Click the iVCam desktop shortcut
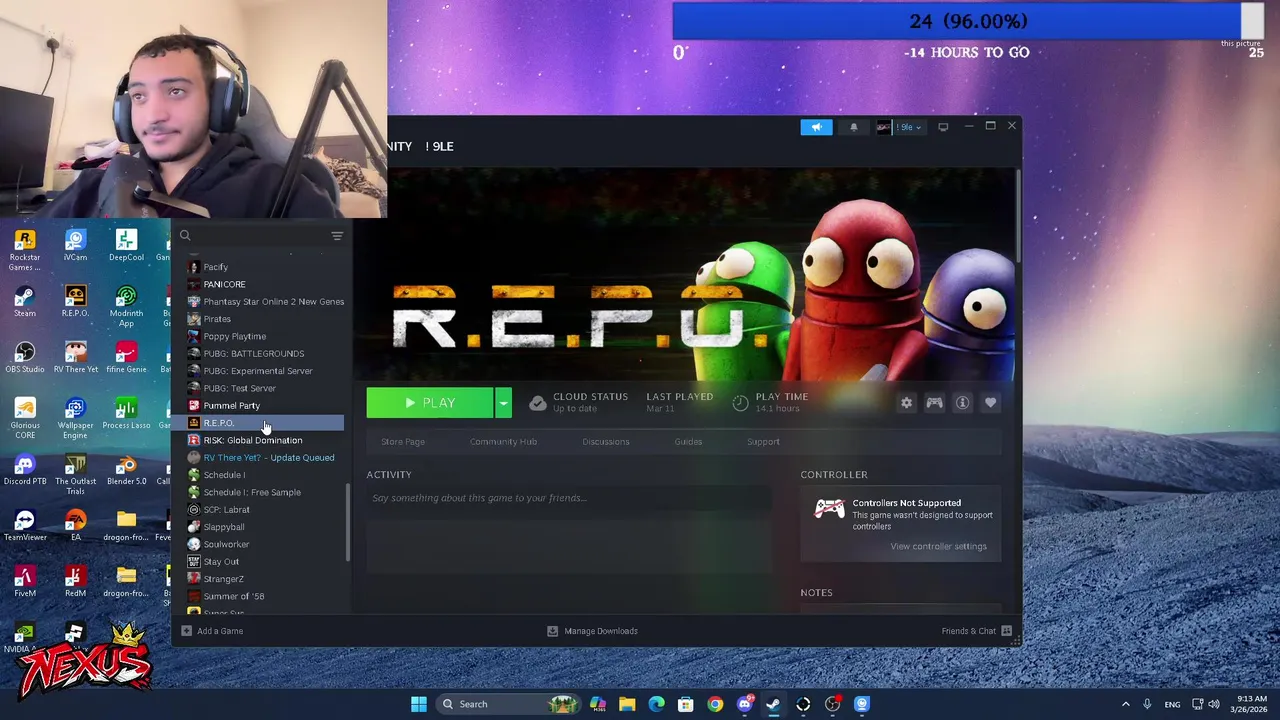Image resolution: width=1280 pixels, height=720 pixels. point(75,245)
